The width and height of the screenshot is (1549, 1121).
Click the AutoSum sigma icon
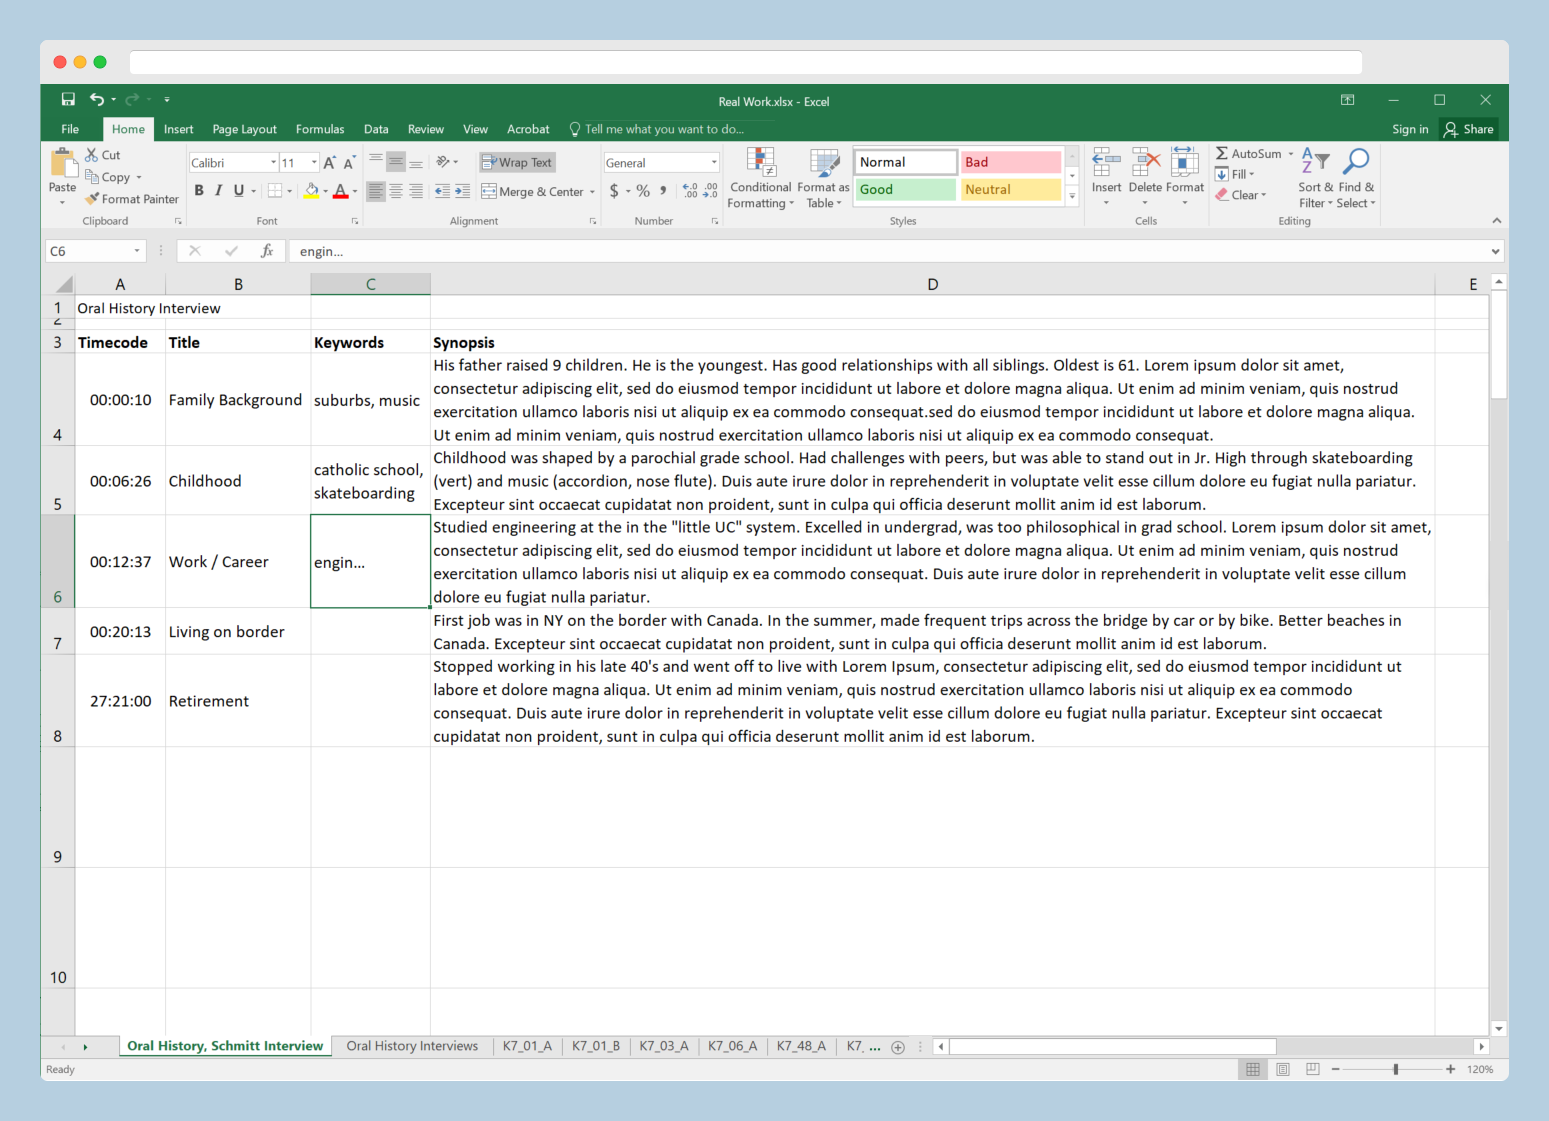[x=1222, y=154]
